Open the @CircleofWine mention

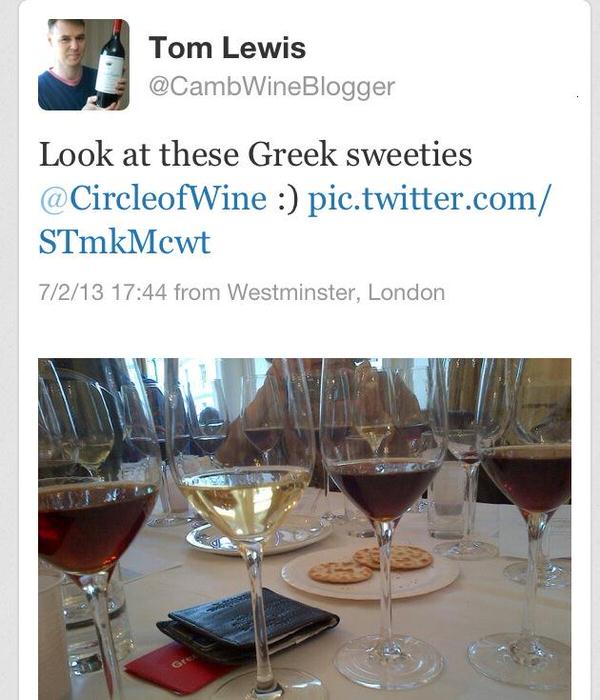tap(153, 198)
